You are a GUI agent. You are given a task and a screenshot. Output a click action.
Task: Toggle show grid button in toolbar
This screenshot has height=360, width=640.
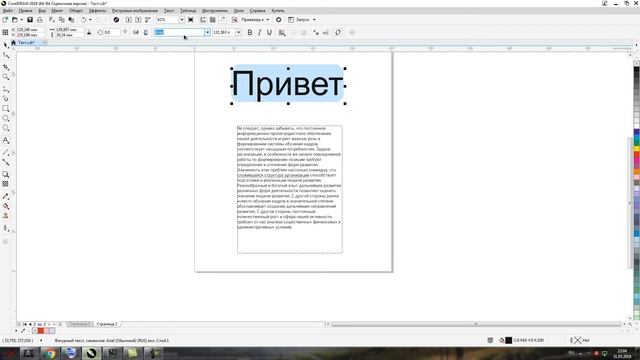(x=213, y=20)
